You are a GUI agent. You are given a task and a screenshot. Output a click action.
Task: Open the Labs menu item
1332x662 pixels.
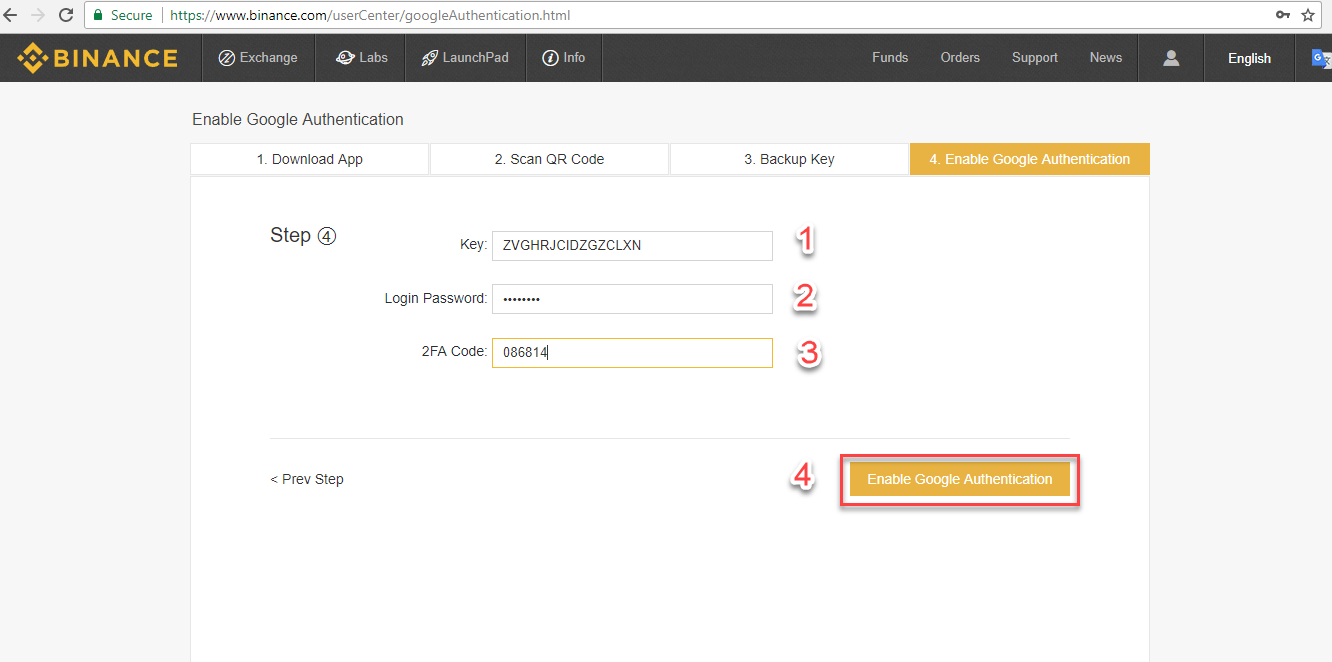(x=361, y=58)
